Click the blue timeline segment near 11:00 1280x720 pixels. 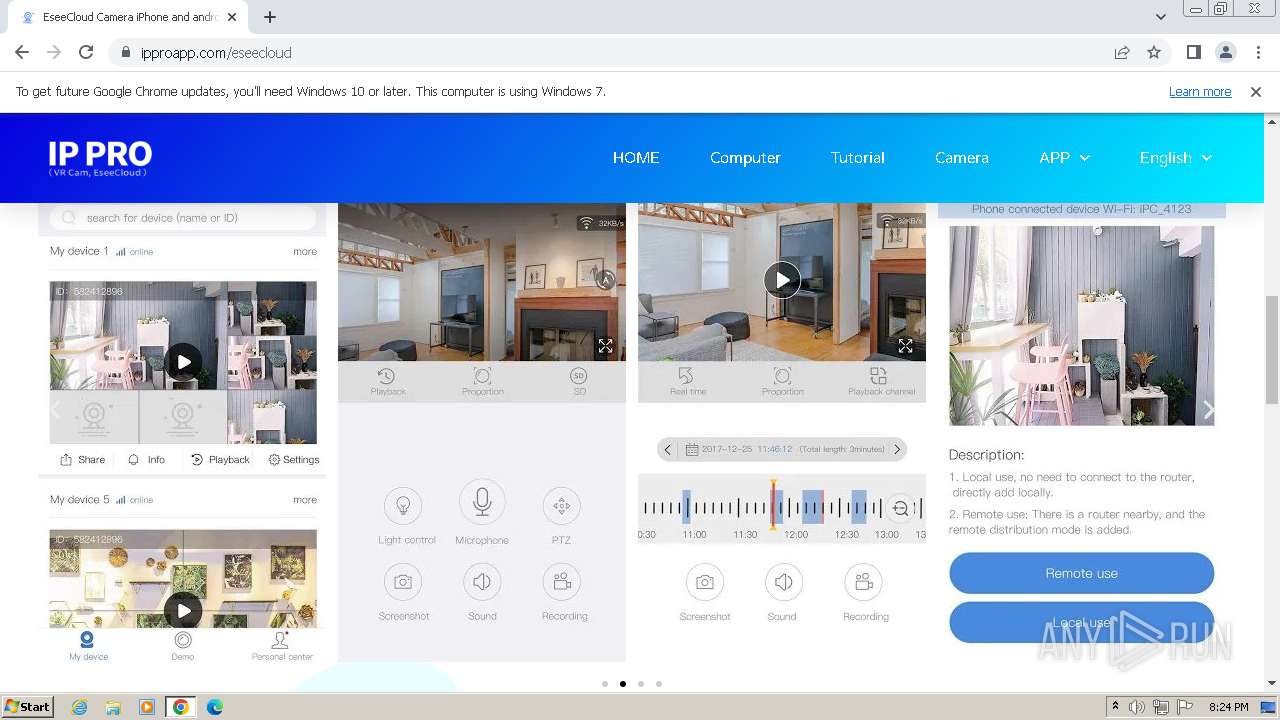(x=687, y=506)
